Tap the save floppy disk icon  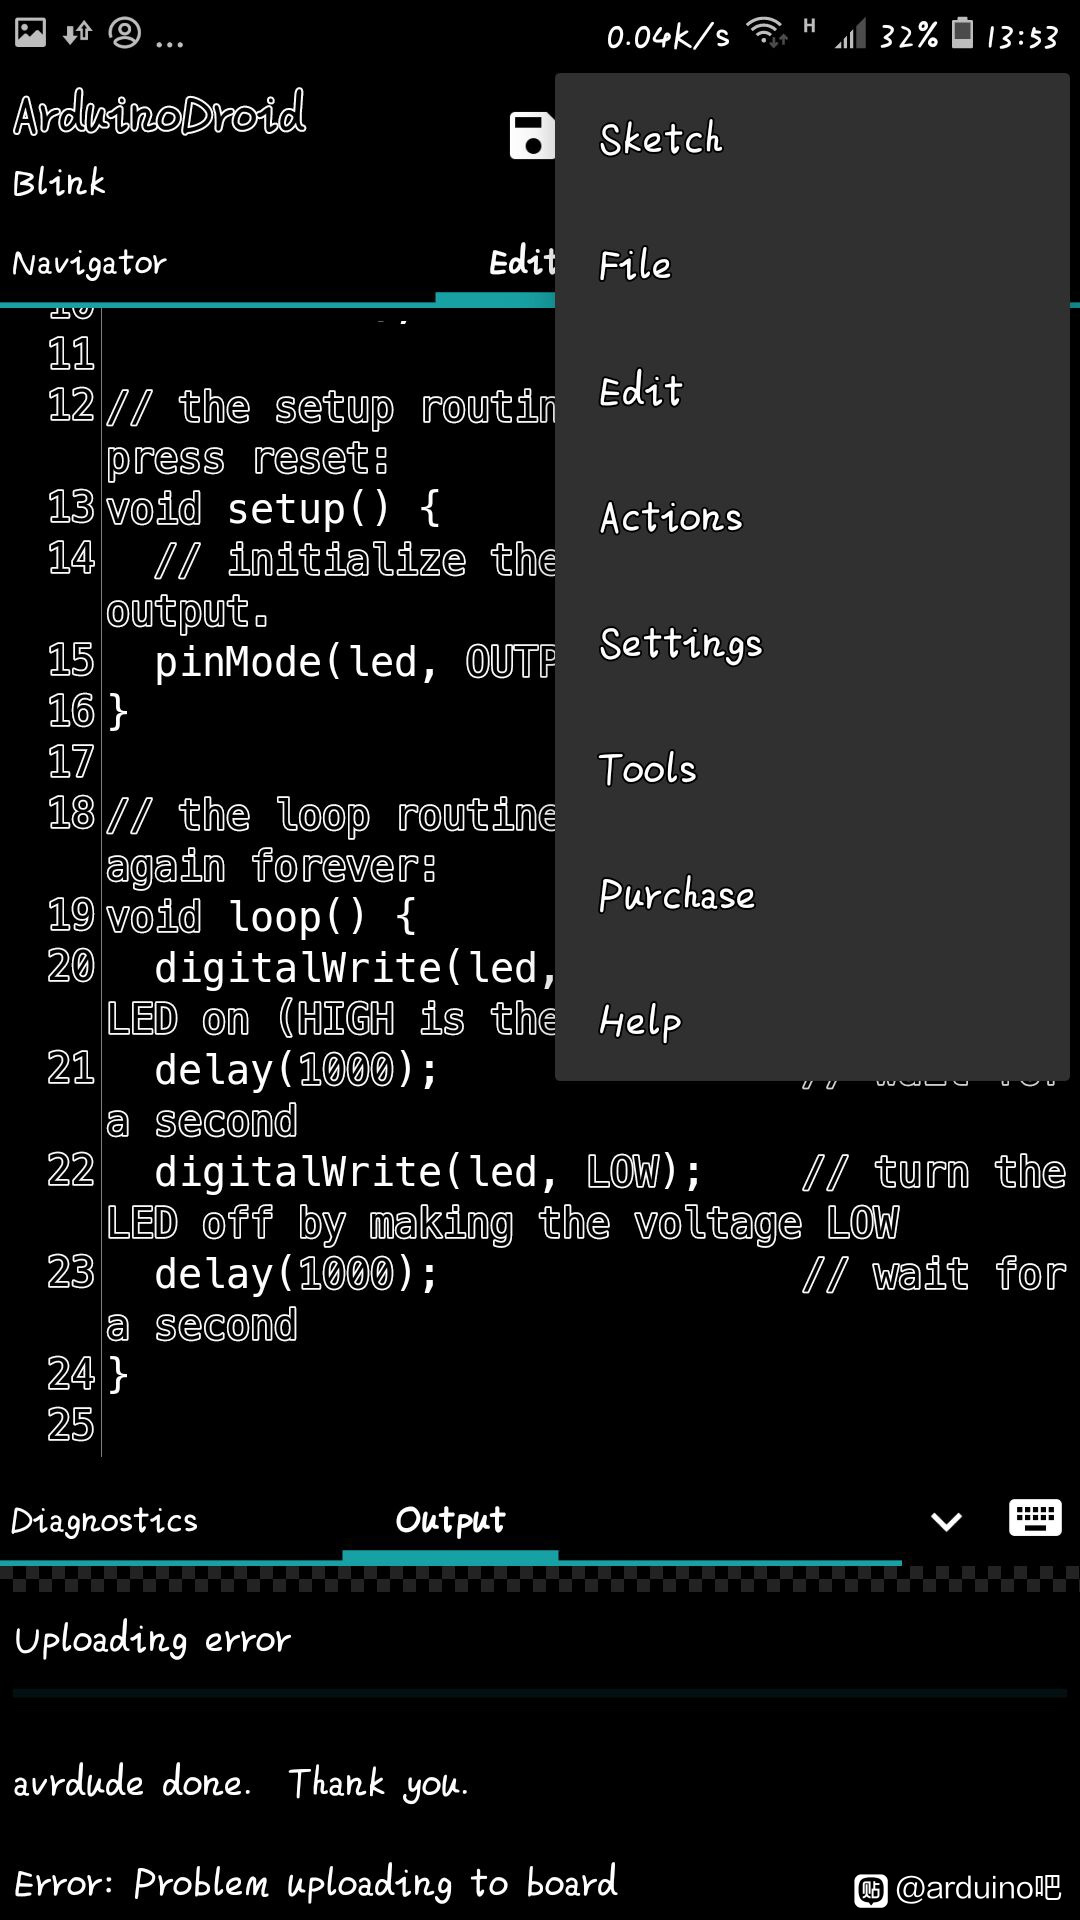[532, 135]
